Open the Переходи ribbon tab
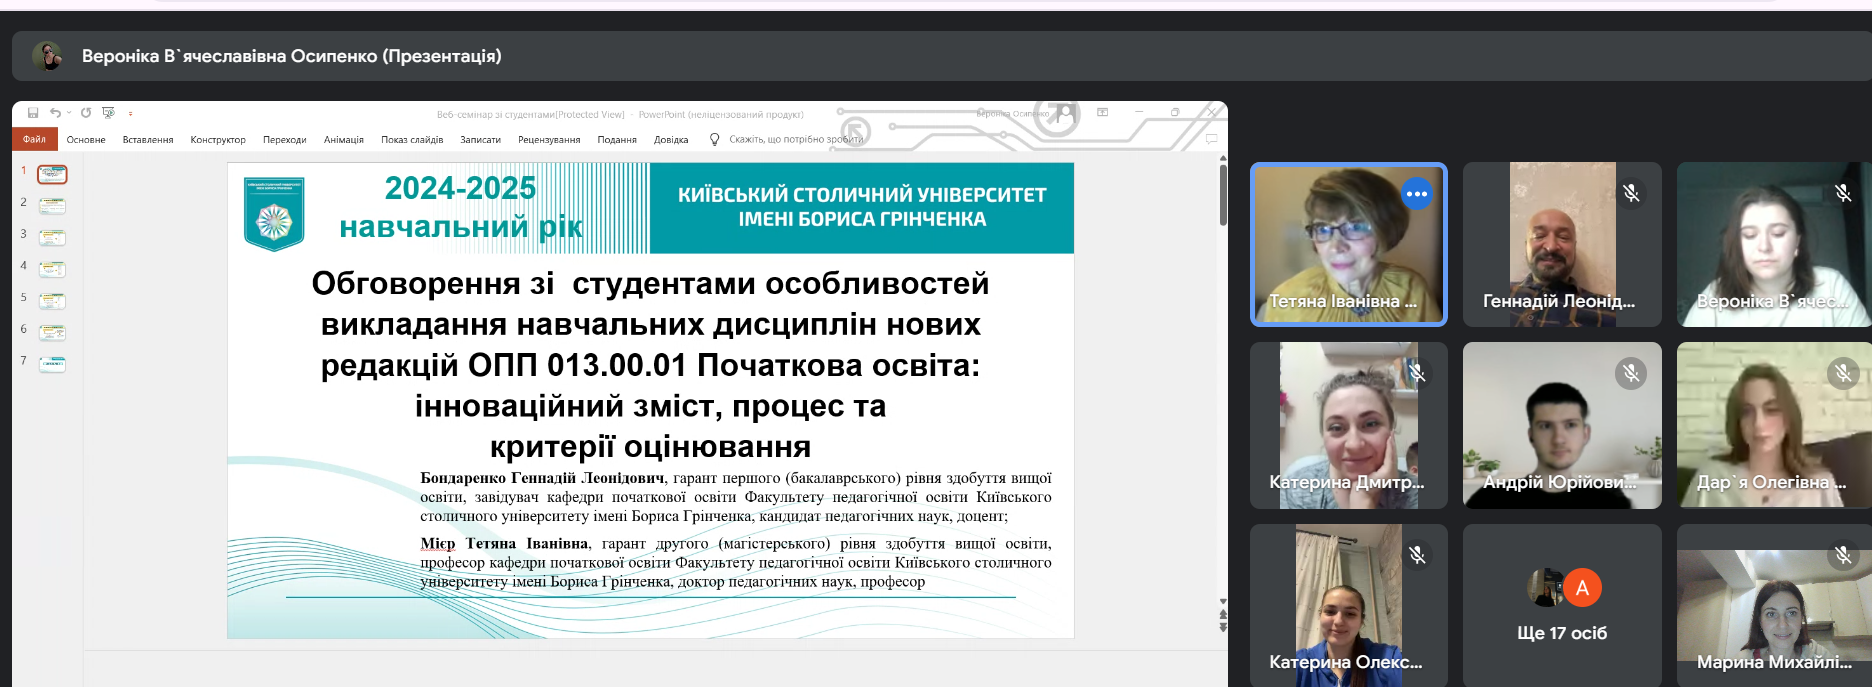 coord(285,140)
